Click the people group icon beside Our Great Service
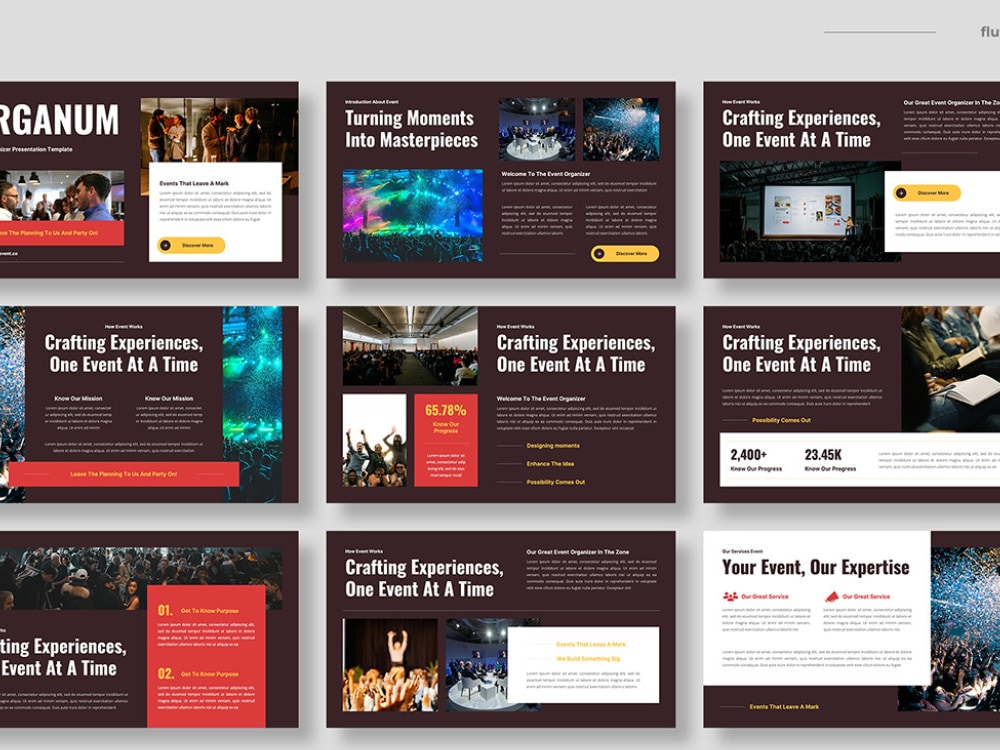1000x750 pixels. tap(730, 596)
